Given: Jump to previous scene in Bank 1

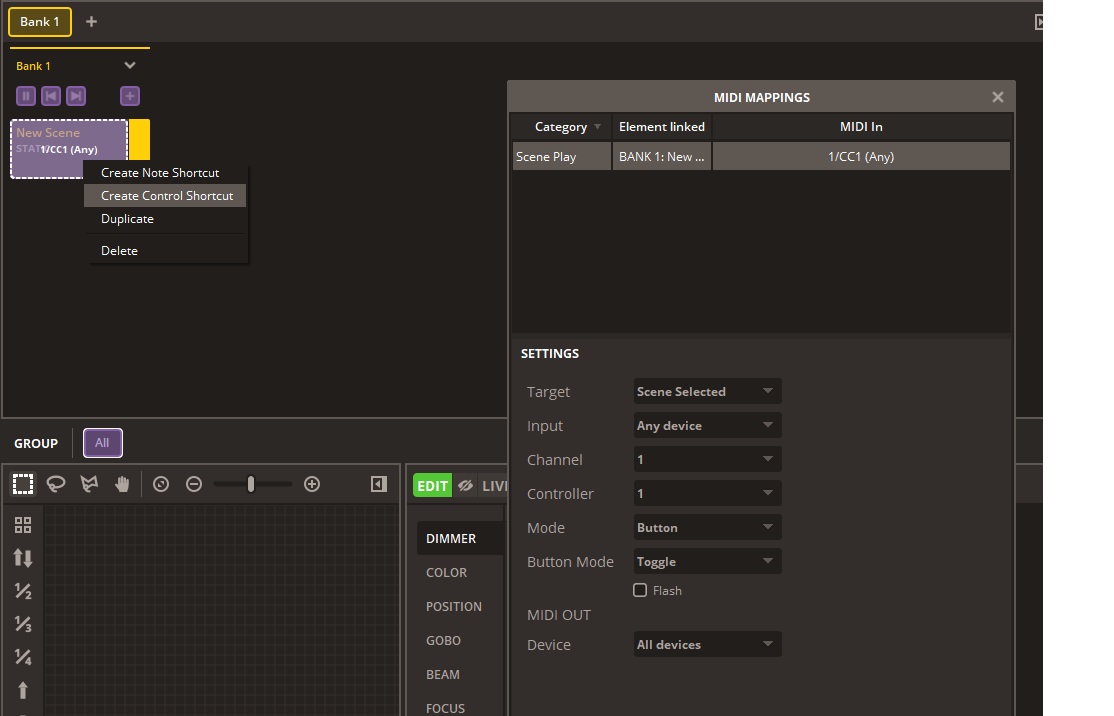Looking at the screenshot, I should click(50, 96).
